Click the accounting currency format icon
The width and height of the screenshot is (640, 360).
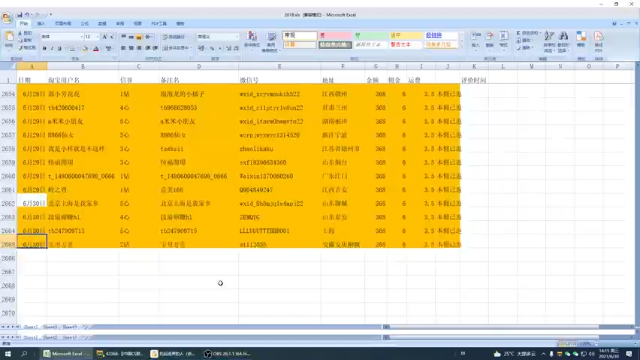pyautogui.click(x=201, y=48)
